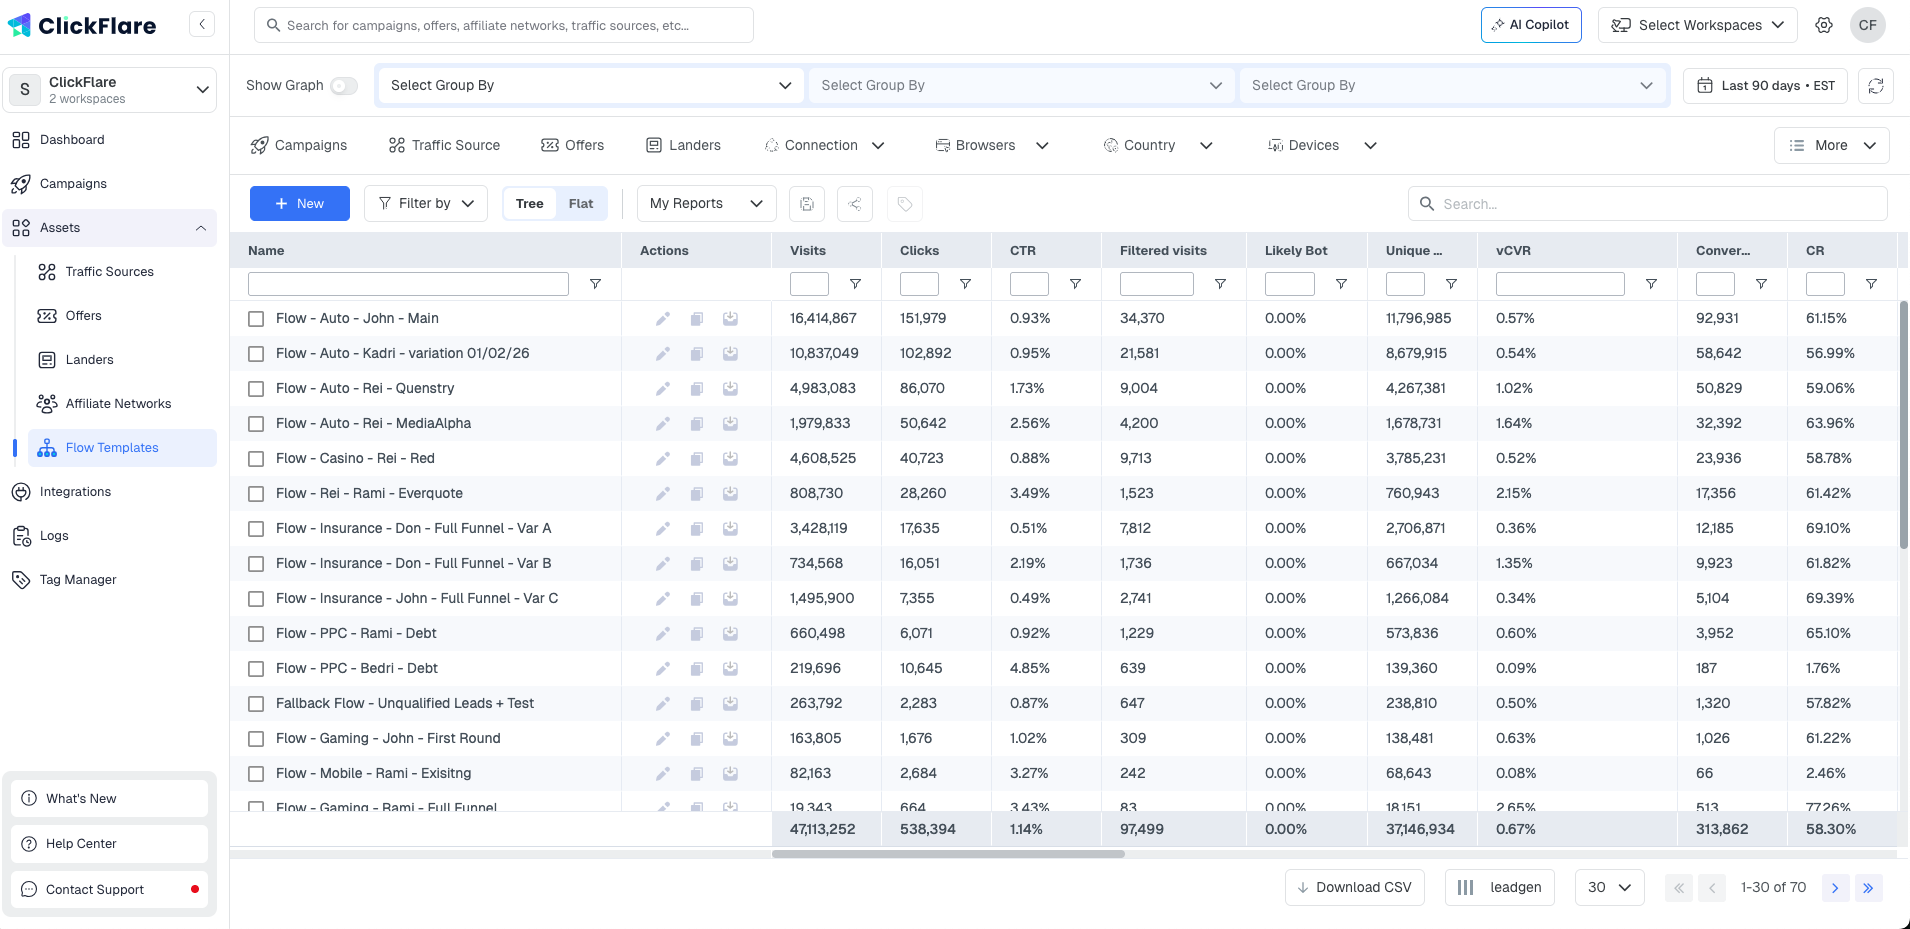The height and width of the screenshot is (929, 1910).
Task: Open the rows-per-page dropdown showing 30
Action: [1609, 888]
